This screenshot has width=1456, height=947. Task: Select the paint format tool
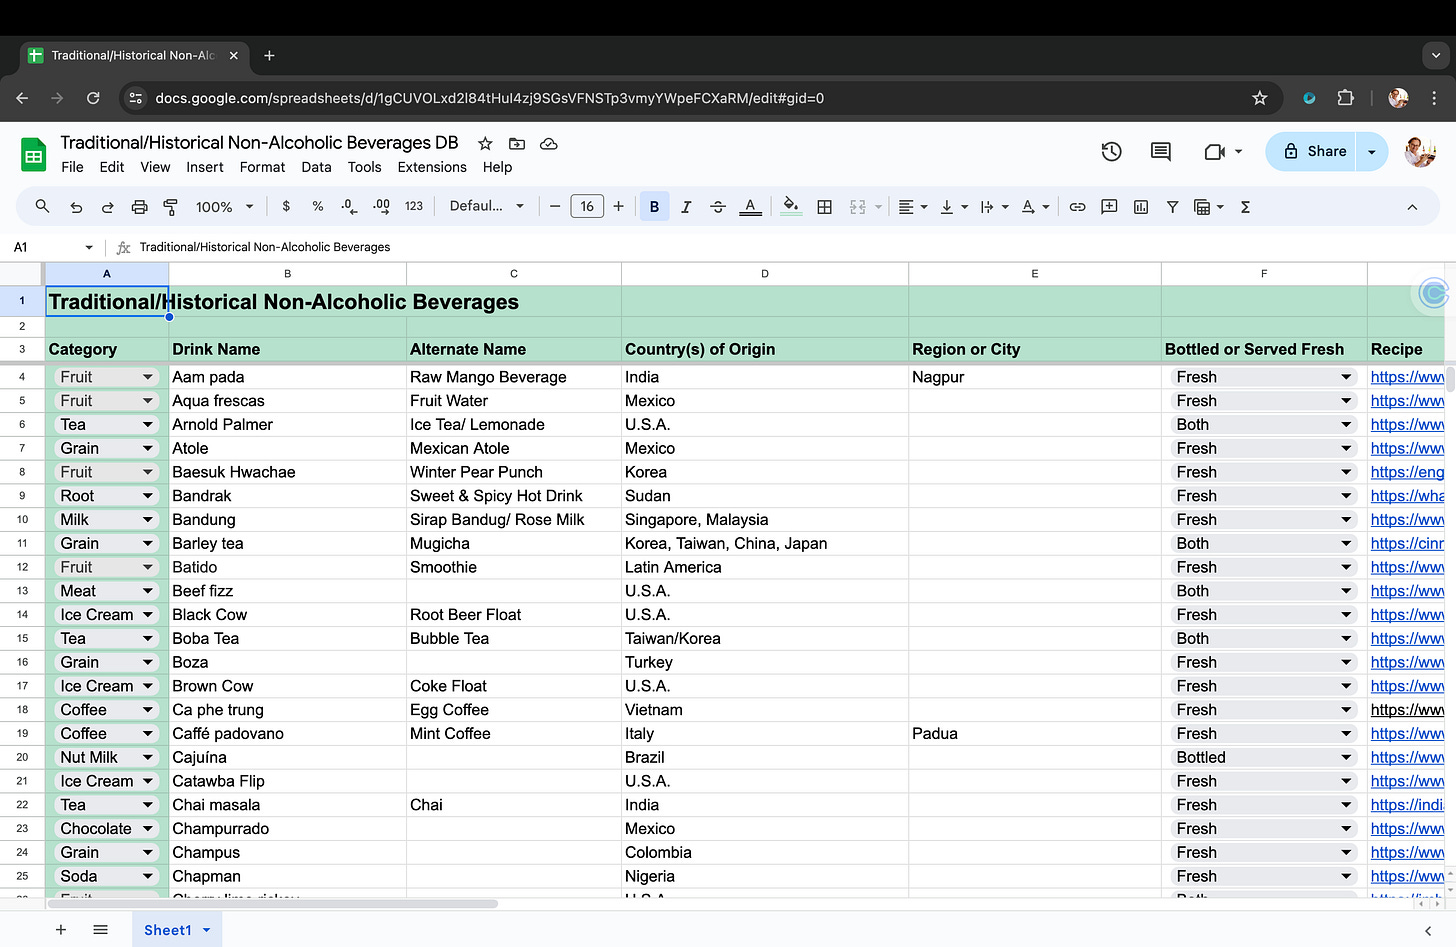pos(171,207)
